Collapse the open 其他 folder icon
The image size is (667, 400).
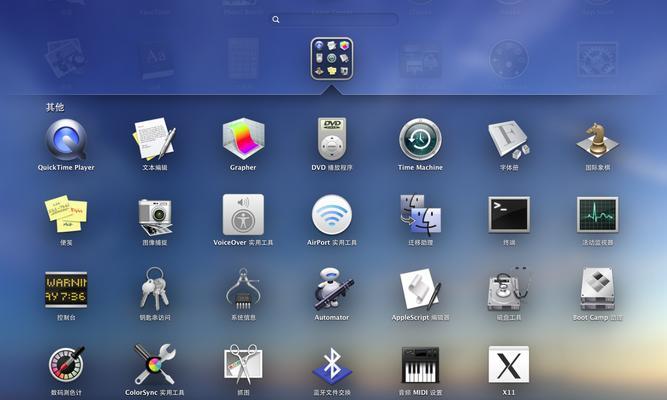click(332, 59)
